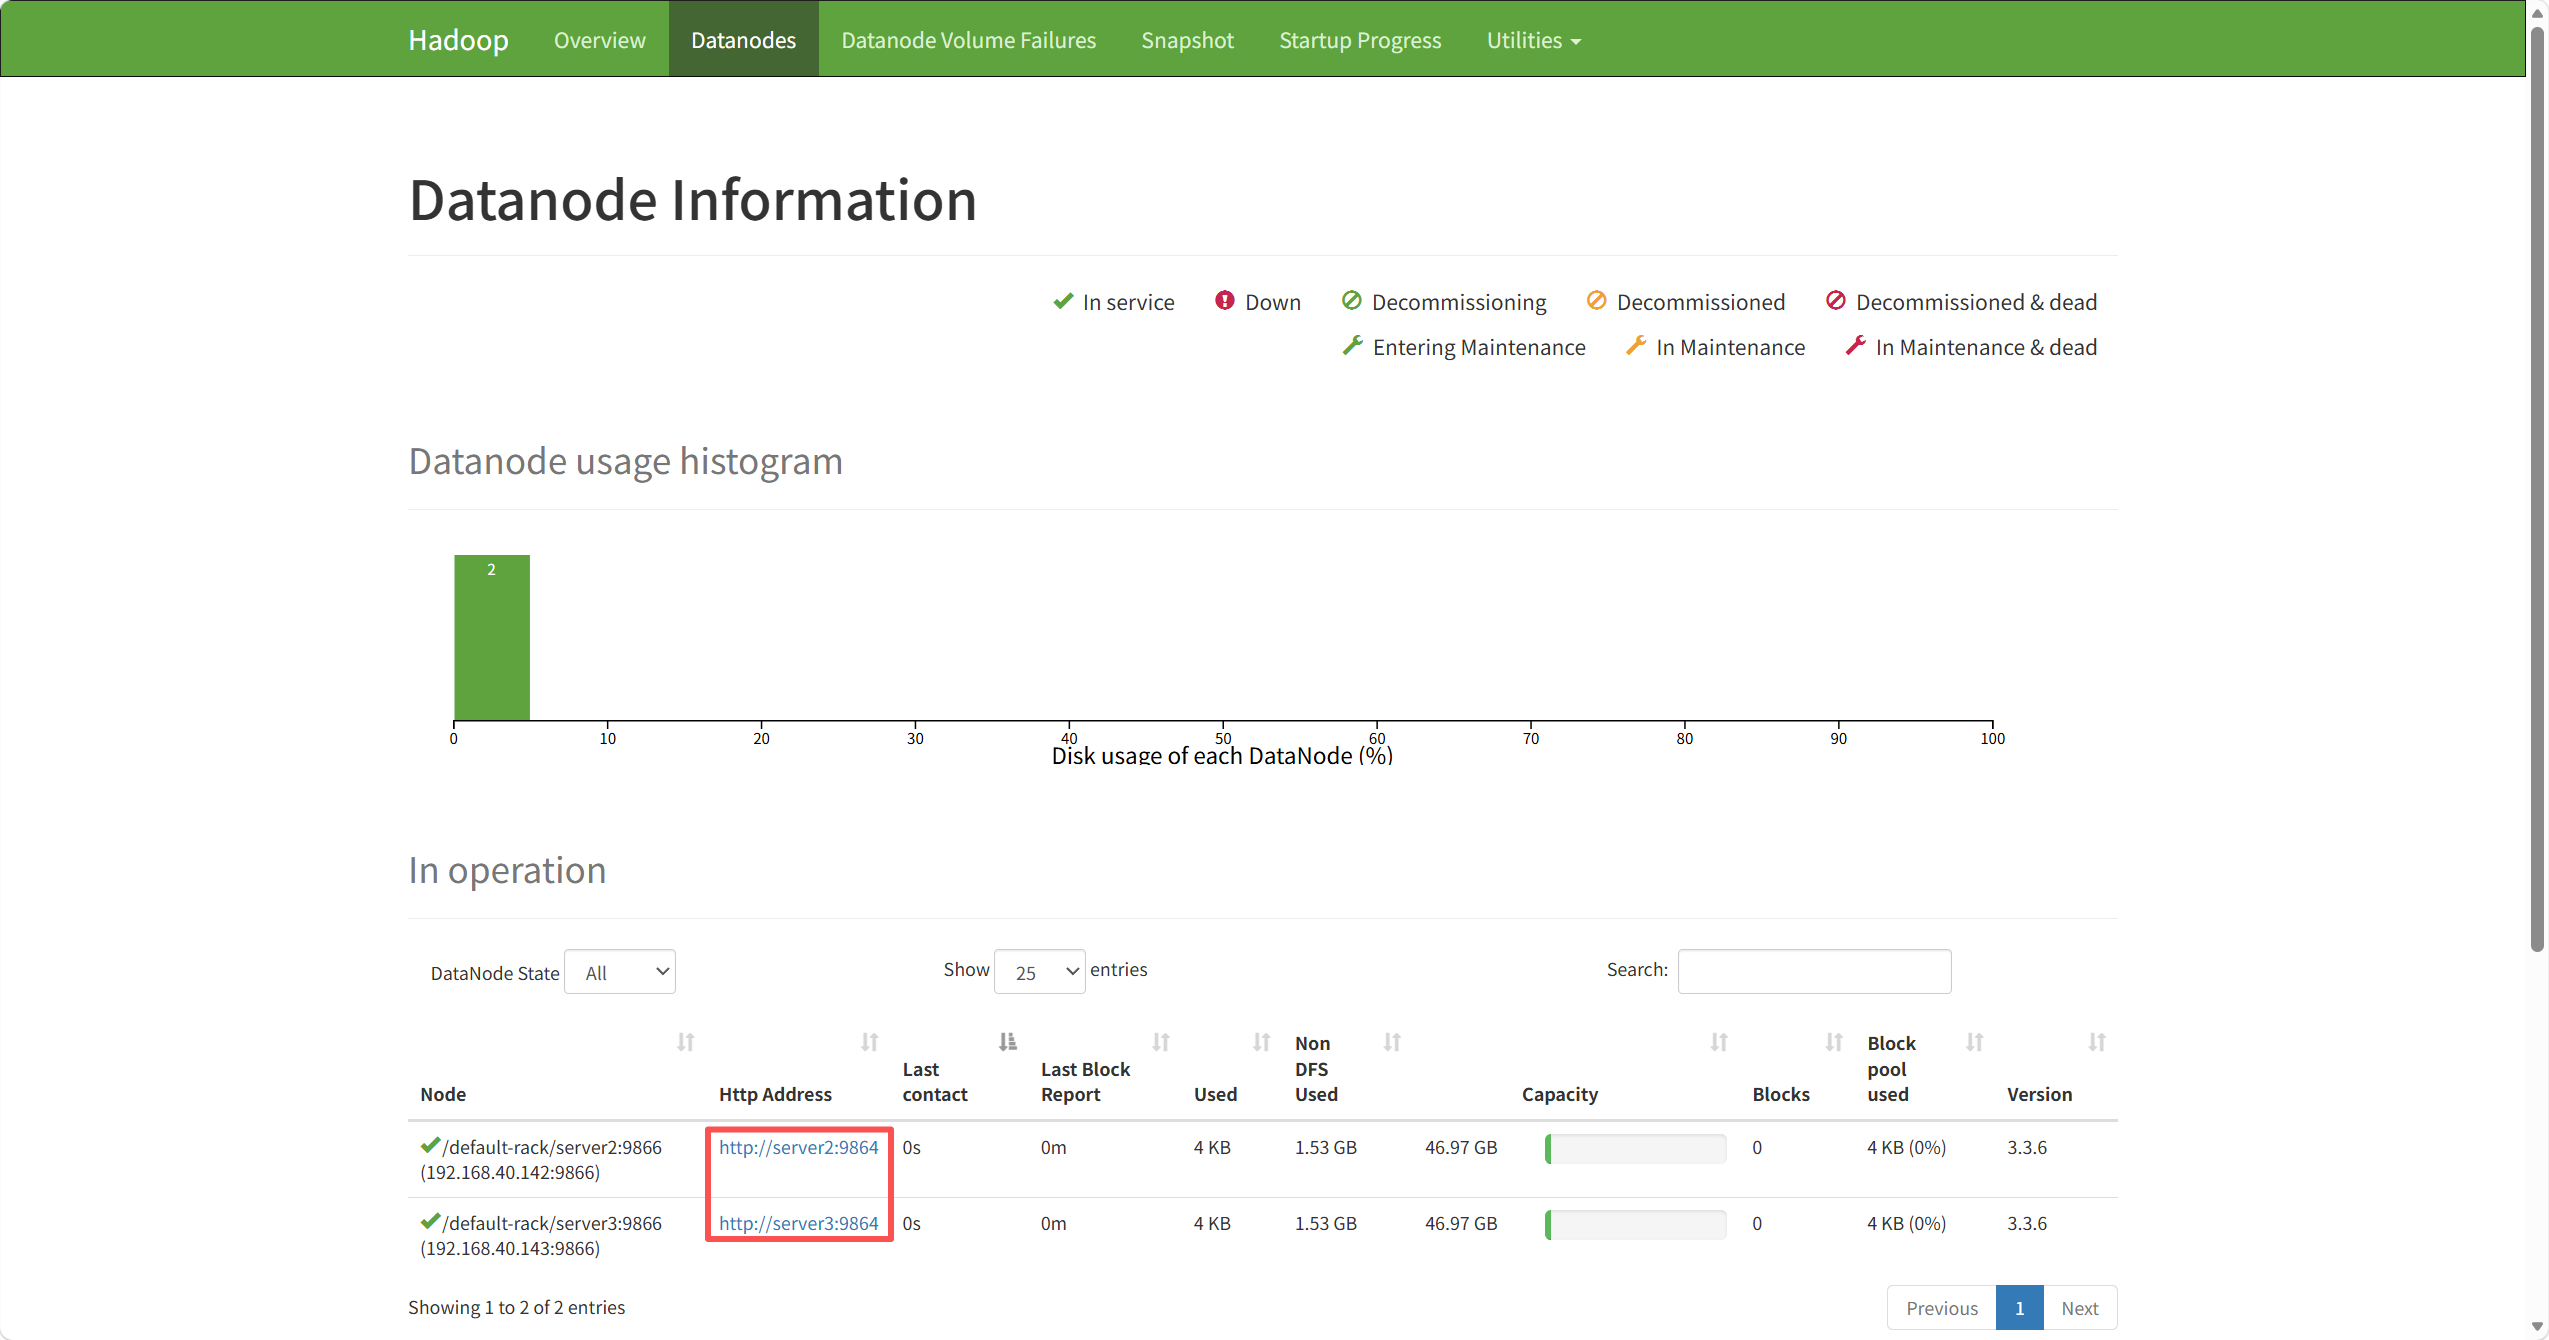Sort the table by Http Address column
This screenshot has height=1340, width=2549.
869,1042
